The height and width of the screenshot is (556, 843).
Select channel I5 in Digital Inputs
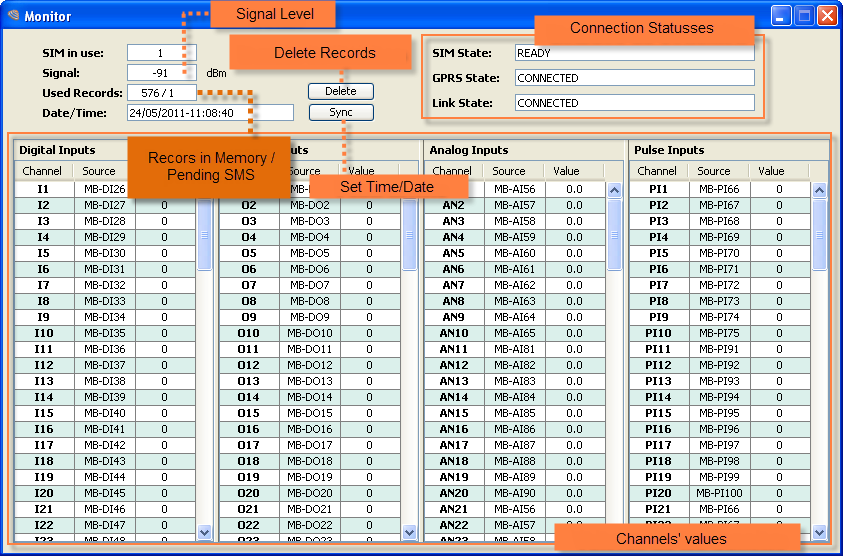[44, 253]
